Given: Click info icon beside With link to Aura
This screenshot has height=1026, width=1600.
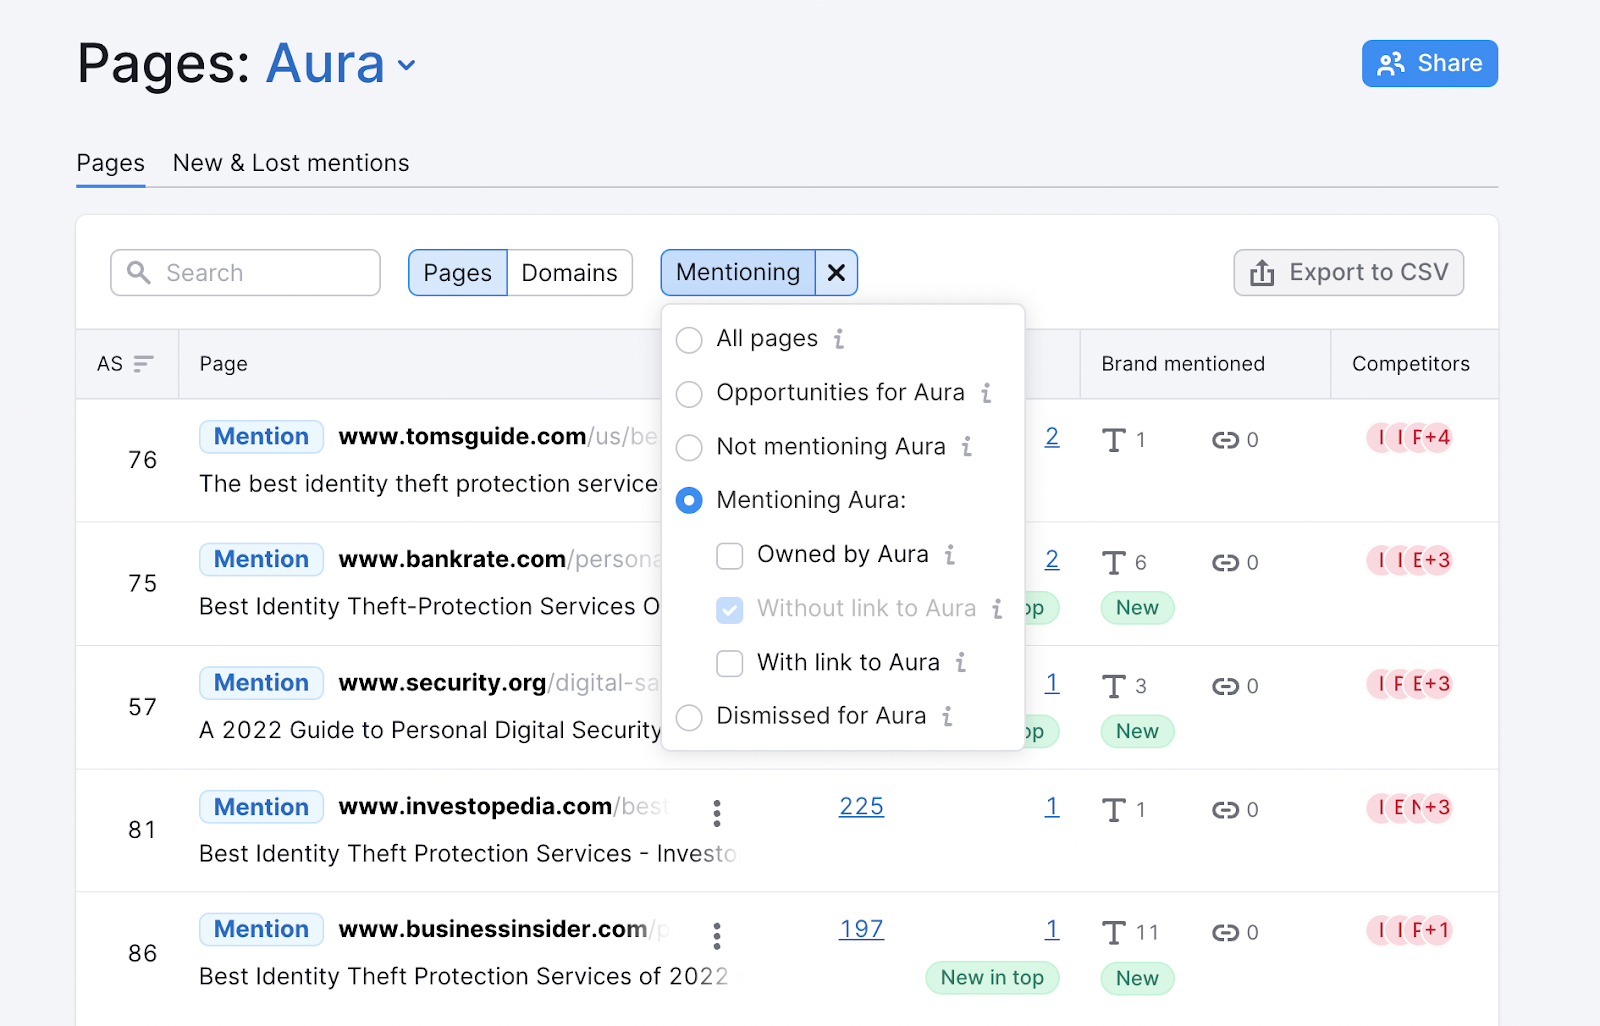Looking at the screenshot, I should coord(961,662).
